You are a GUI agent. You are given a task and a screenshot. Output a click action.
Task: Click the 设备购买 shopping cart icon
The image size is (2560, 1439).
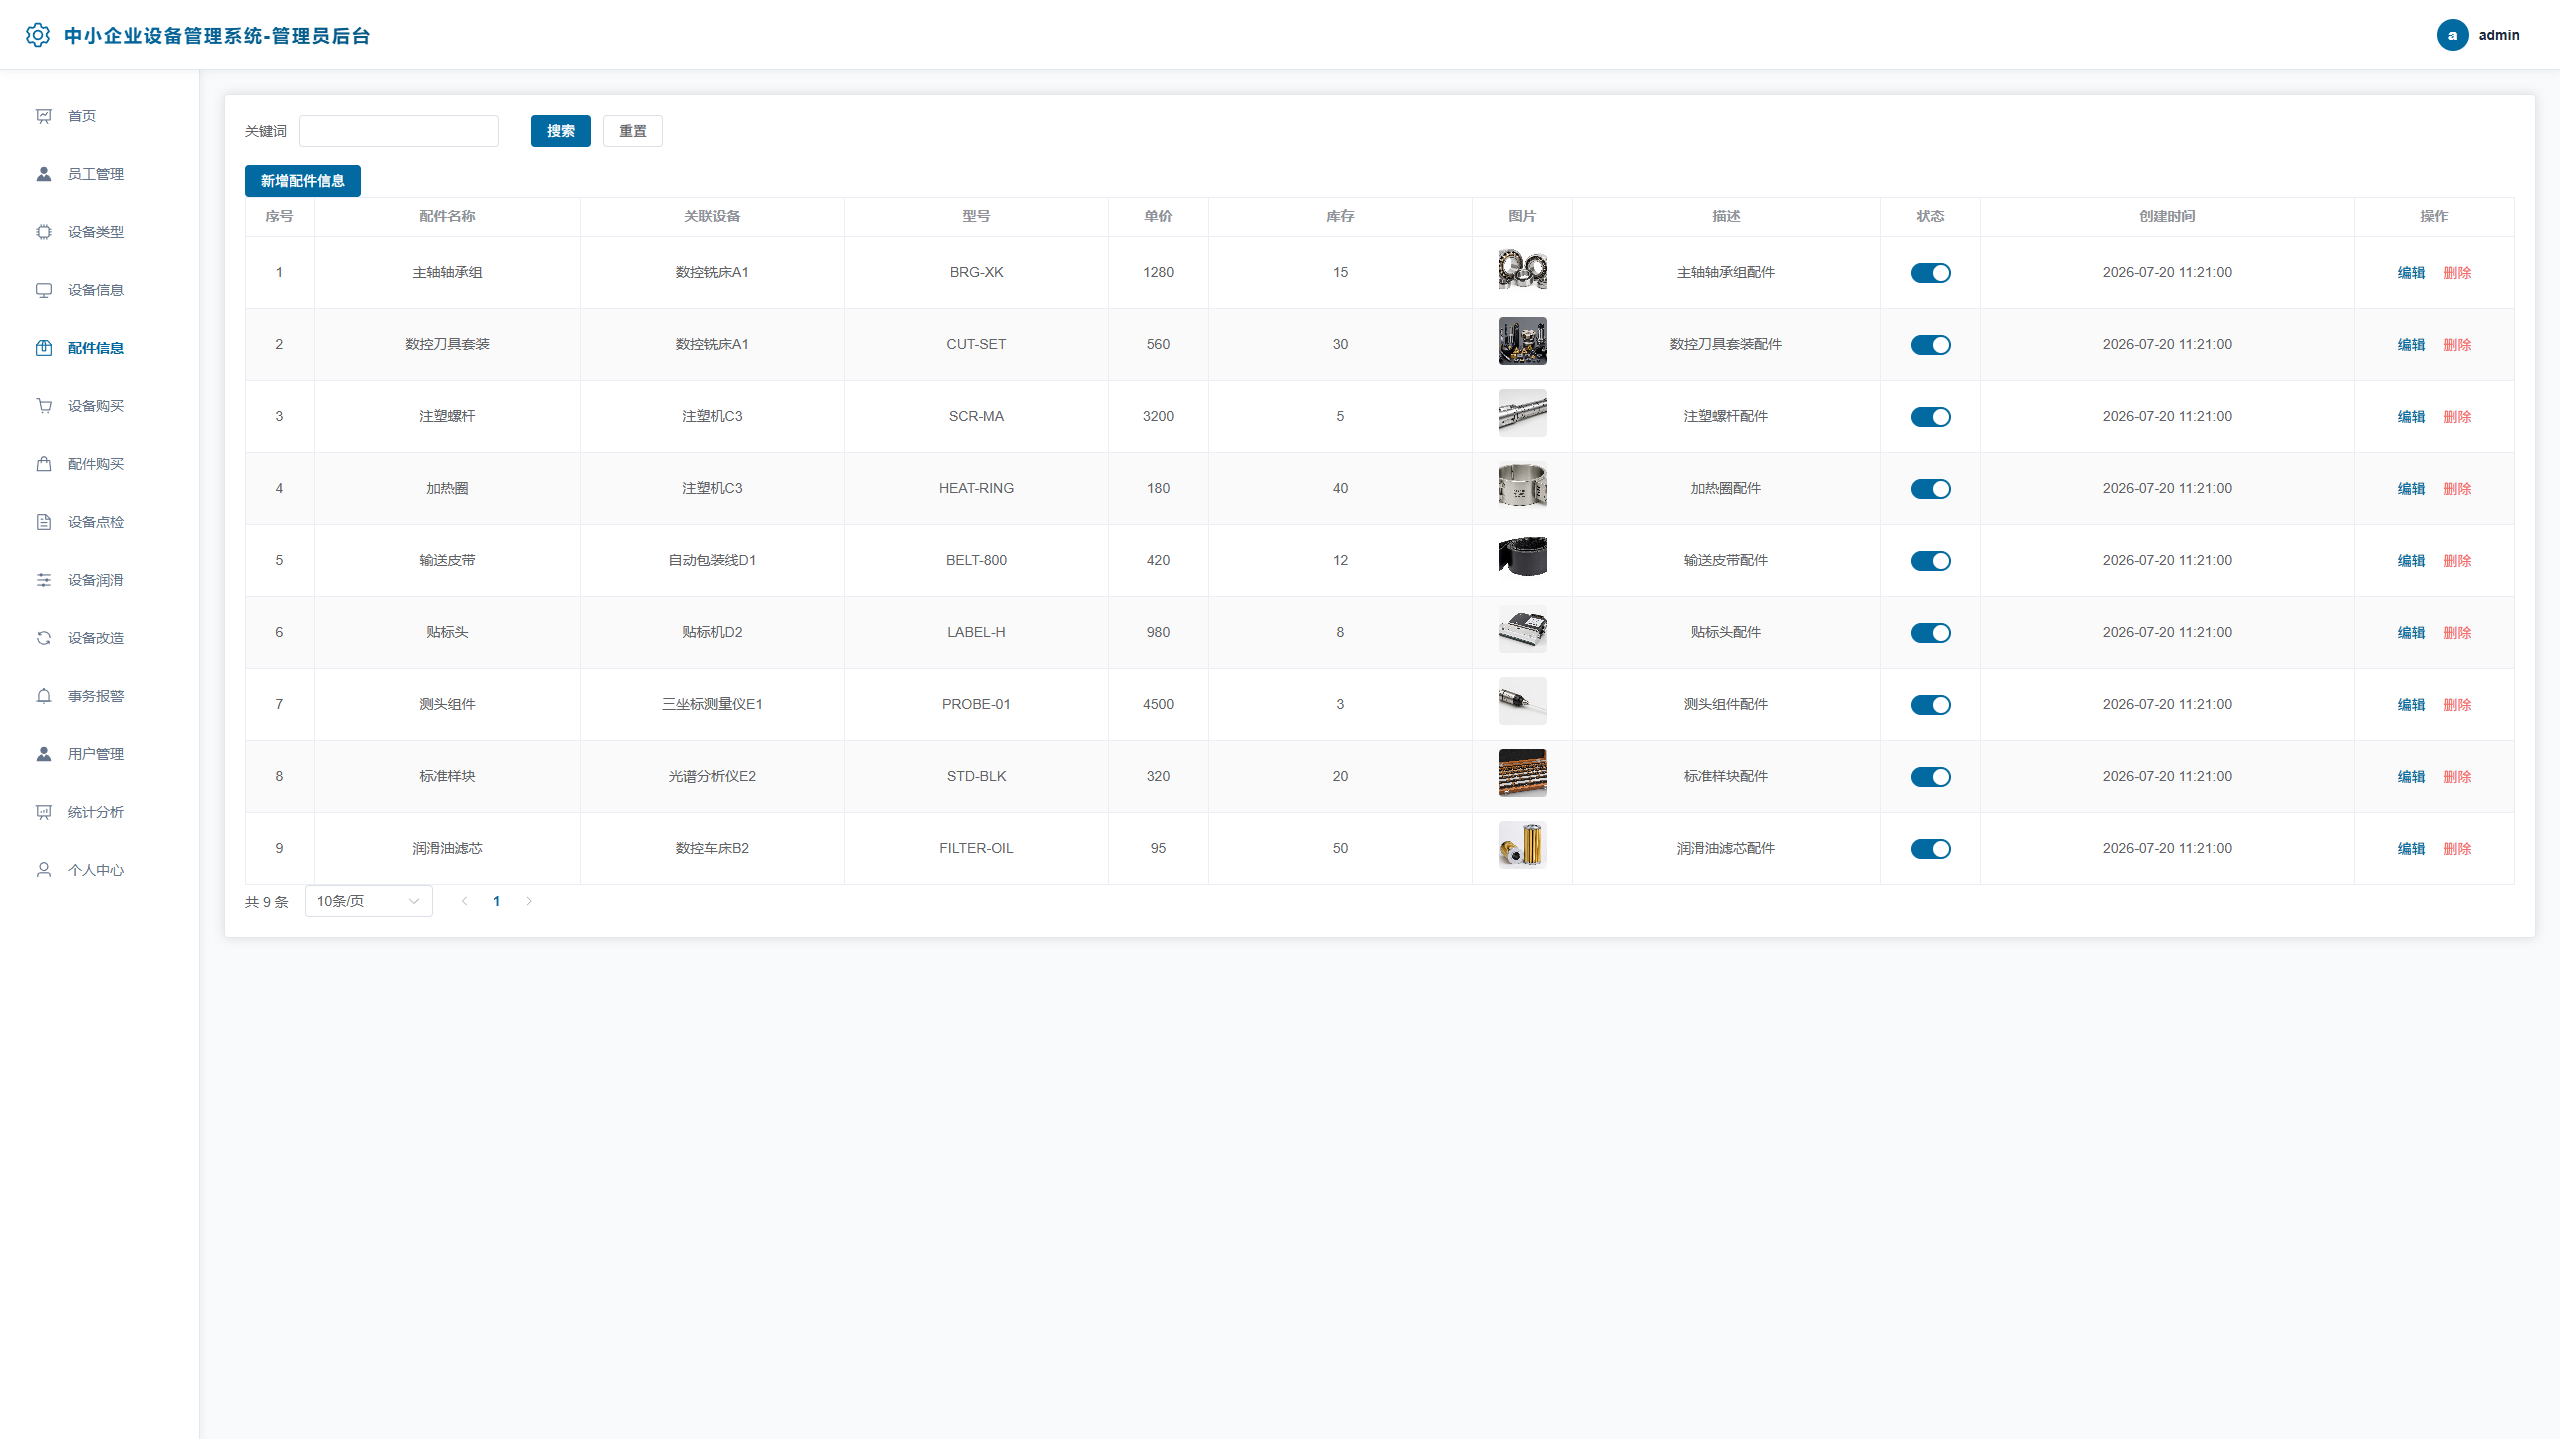point(44,406)
